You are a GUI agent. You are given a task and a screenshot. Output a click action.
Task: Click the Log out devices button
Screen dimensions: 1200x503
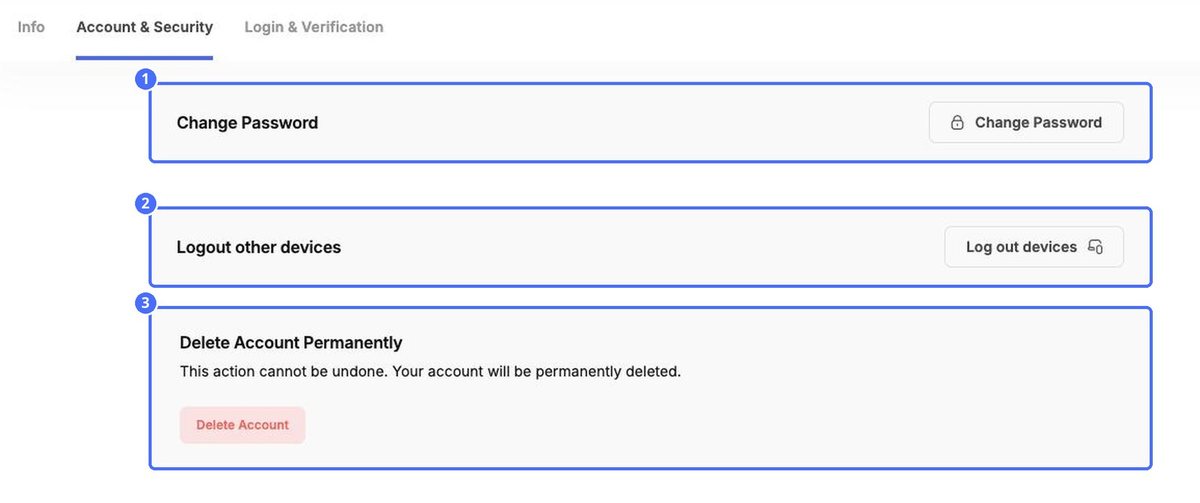(1034, 247)
